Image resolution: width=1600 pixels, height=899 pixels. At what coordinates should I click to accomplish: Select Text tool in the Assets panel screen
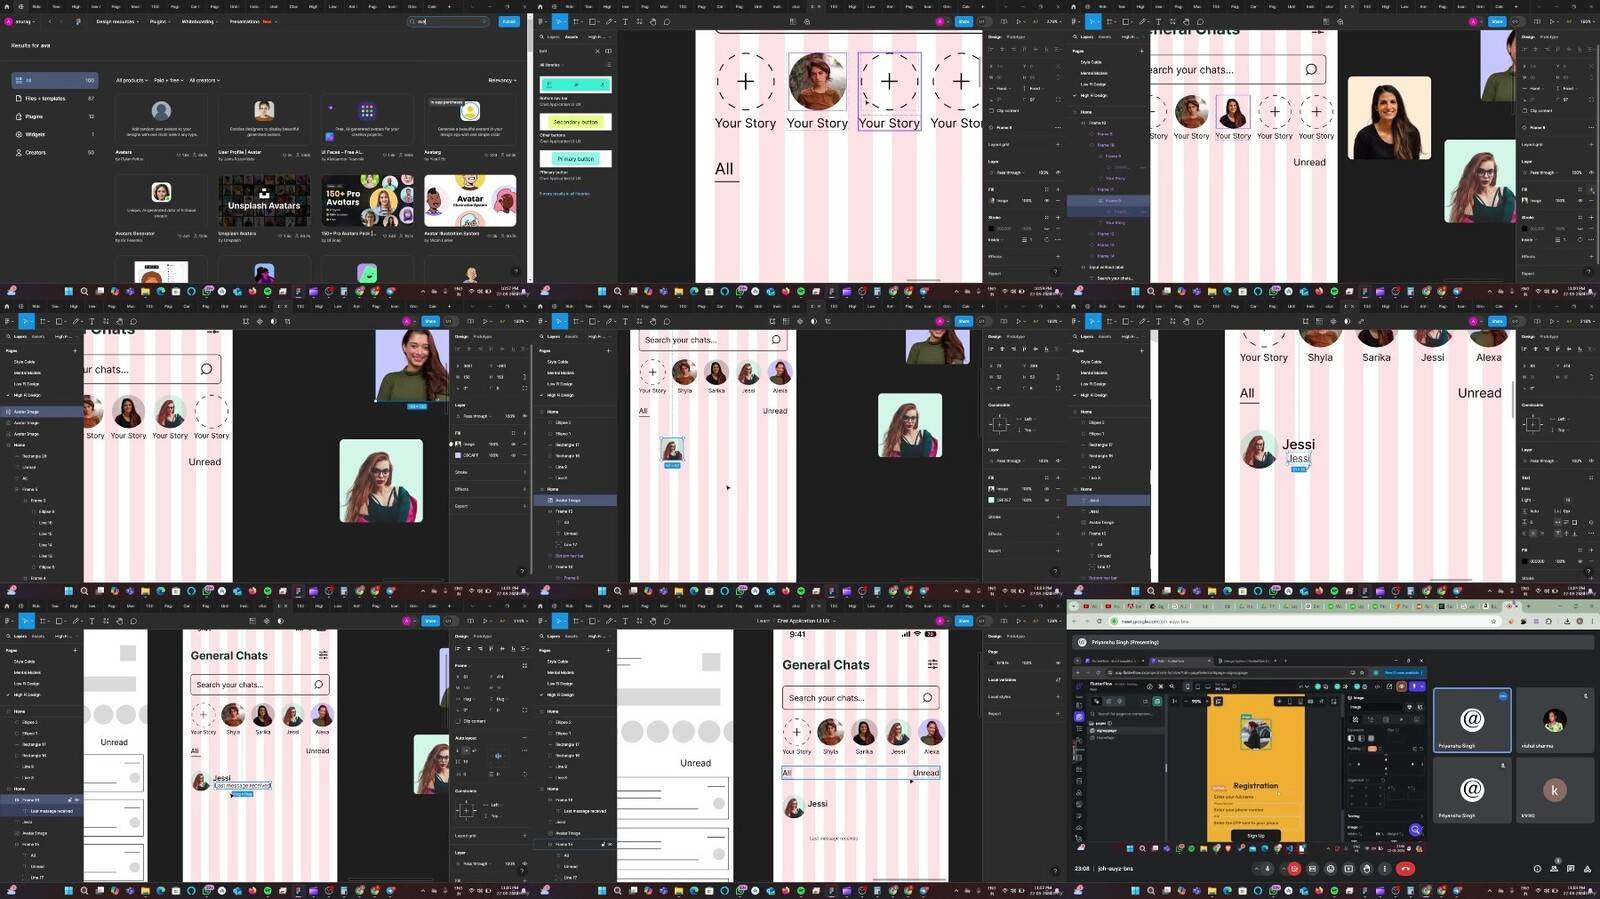click(625, 22)
